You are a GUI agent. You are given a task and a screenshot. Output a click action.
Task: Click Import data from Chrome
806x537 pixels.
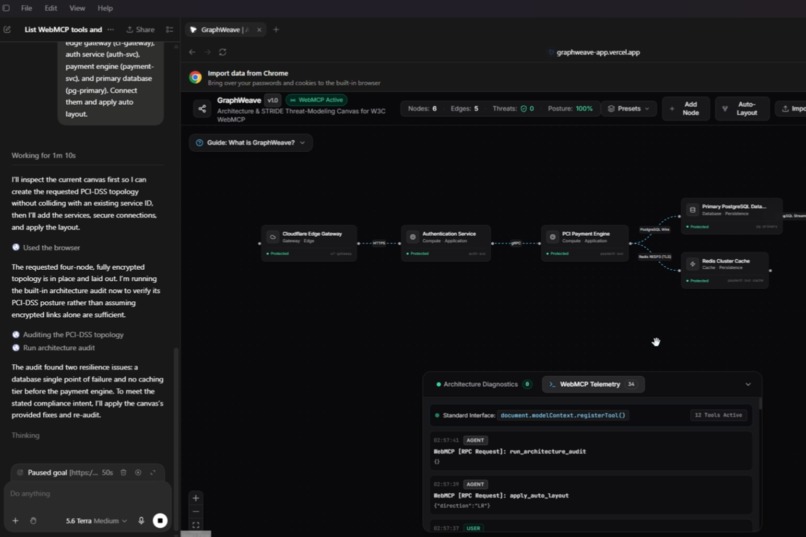click(x=248, y=73)
